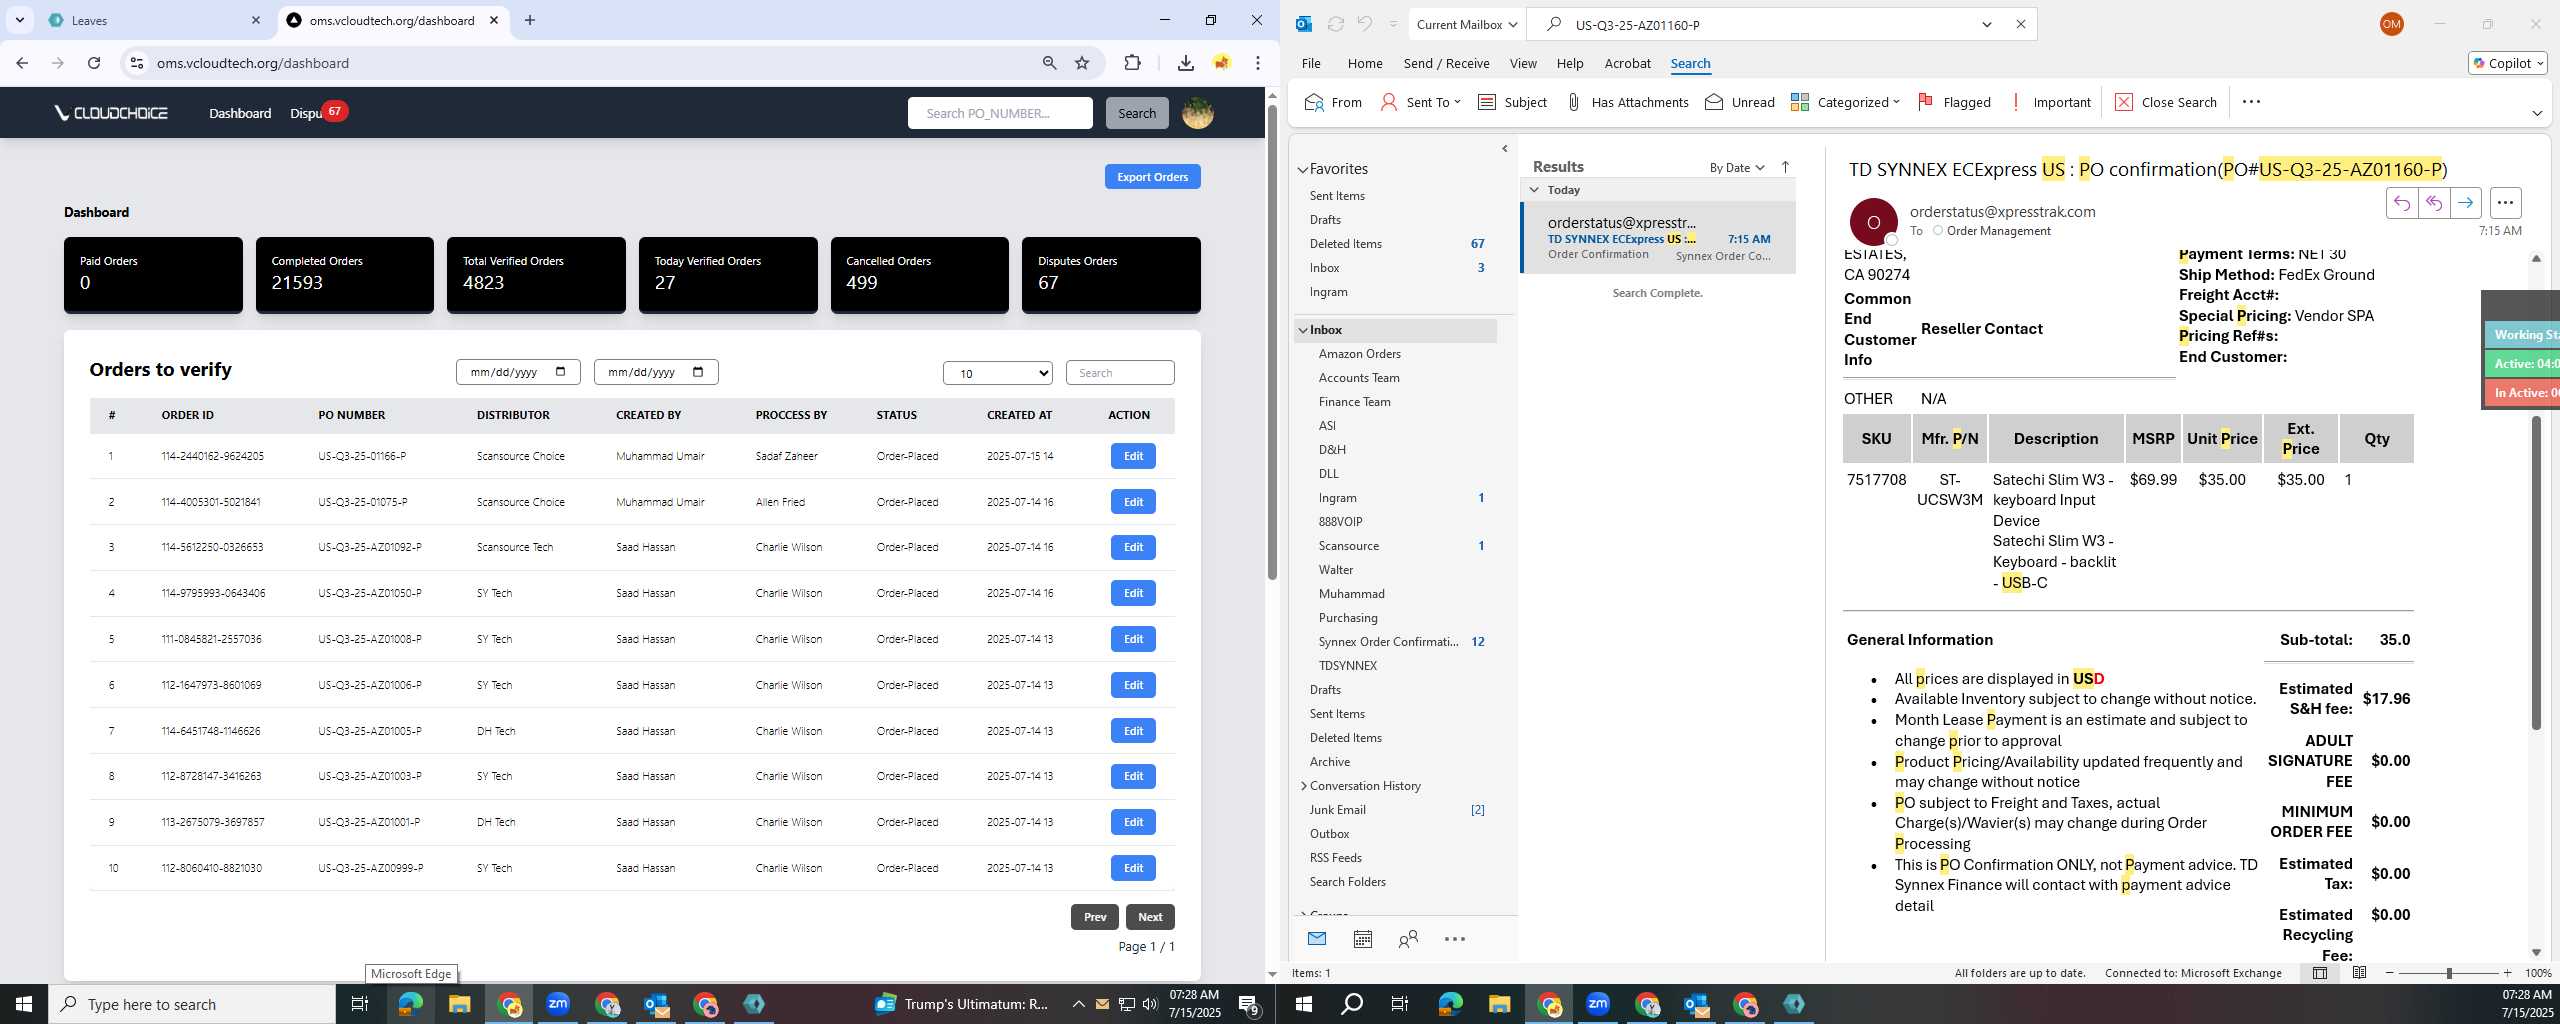Viewport: 2560px width, 1024px height.
Task: Clear the Outlook search box
Action: click(2020, 24)
